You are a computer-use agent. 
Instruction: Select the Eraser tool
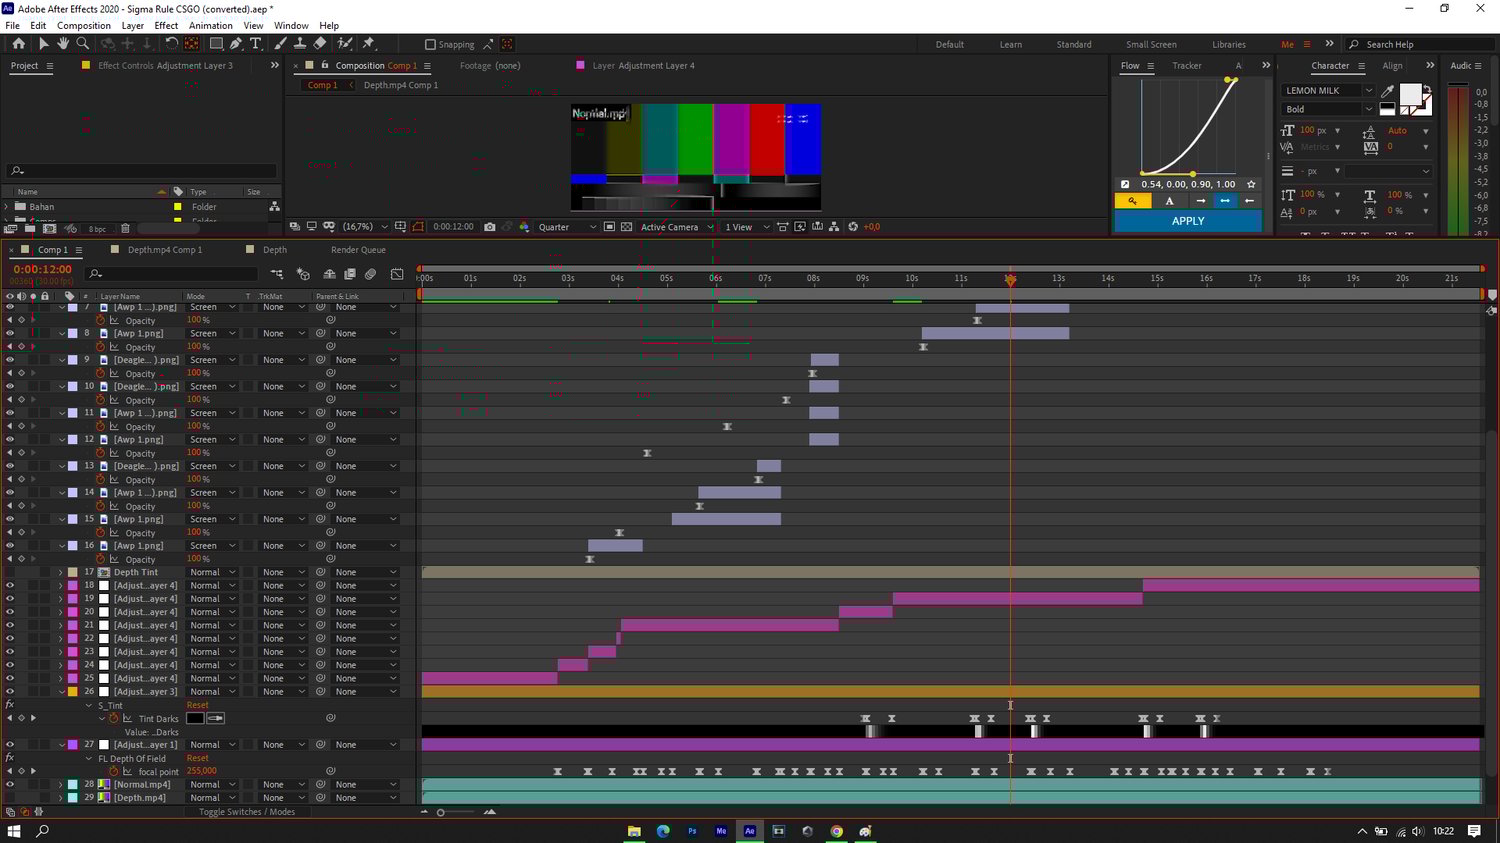(x=320, y=44)
